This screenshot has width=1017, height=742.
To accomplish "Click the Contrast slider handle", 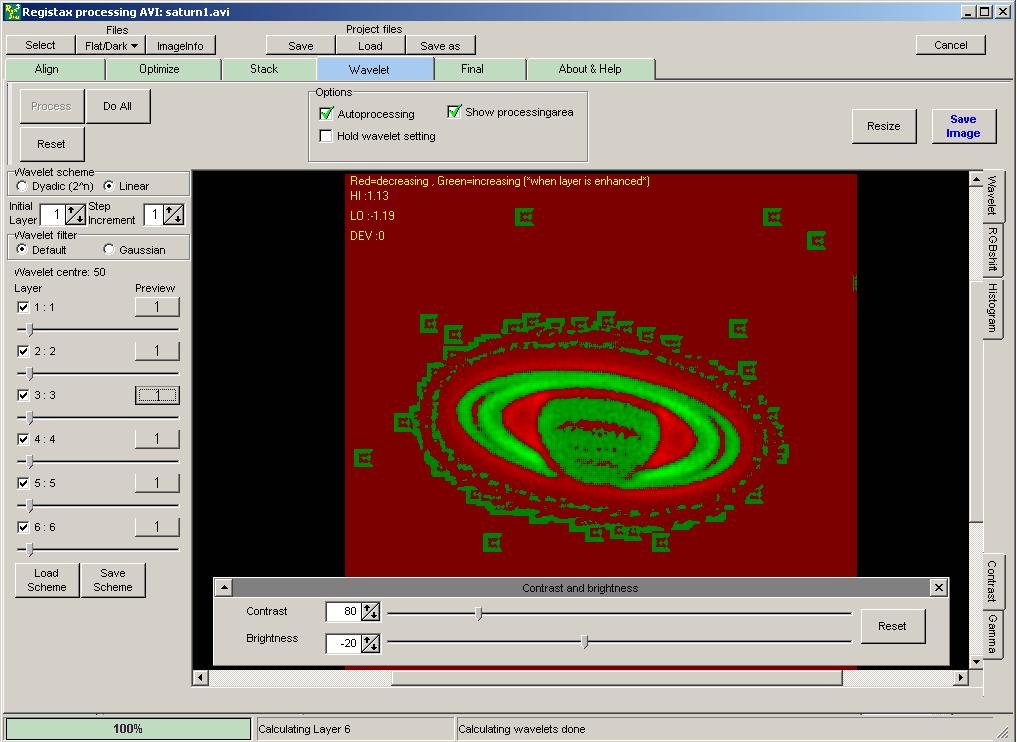I will click(479, 613).
